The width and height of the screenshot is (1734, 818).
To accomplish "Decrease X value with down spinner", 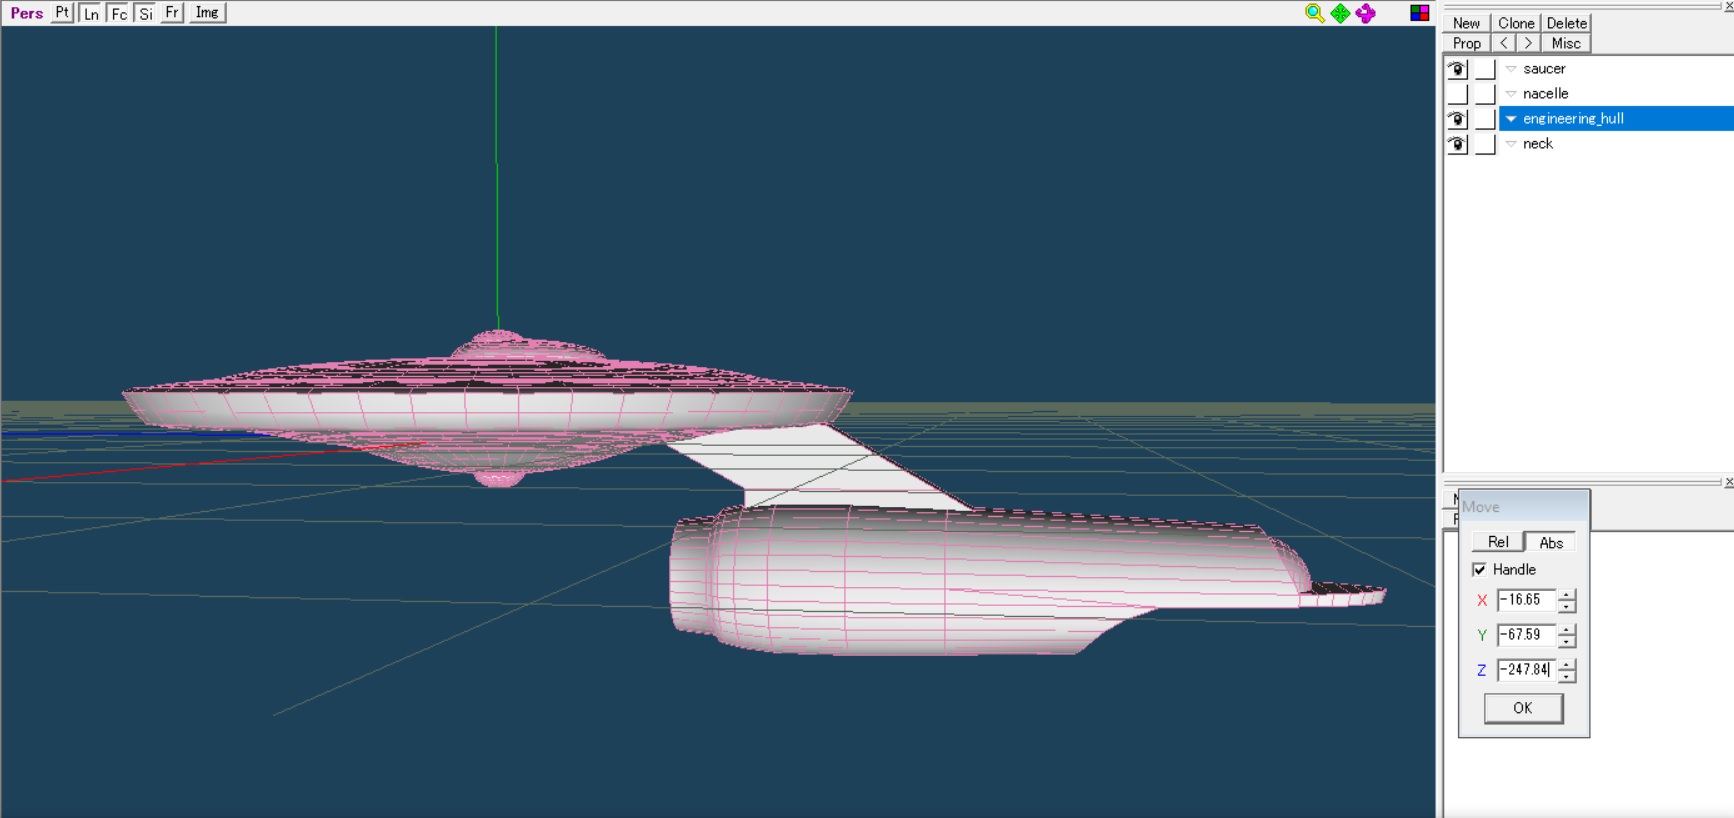I will [1567, 606].
